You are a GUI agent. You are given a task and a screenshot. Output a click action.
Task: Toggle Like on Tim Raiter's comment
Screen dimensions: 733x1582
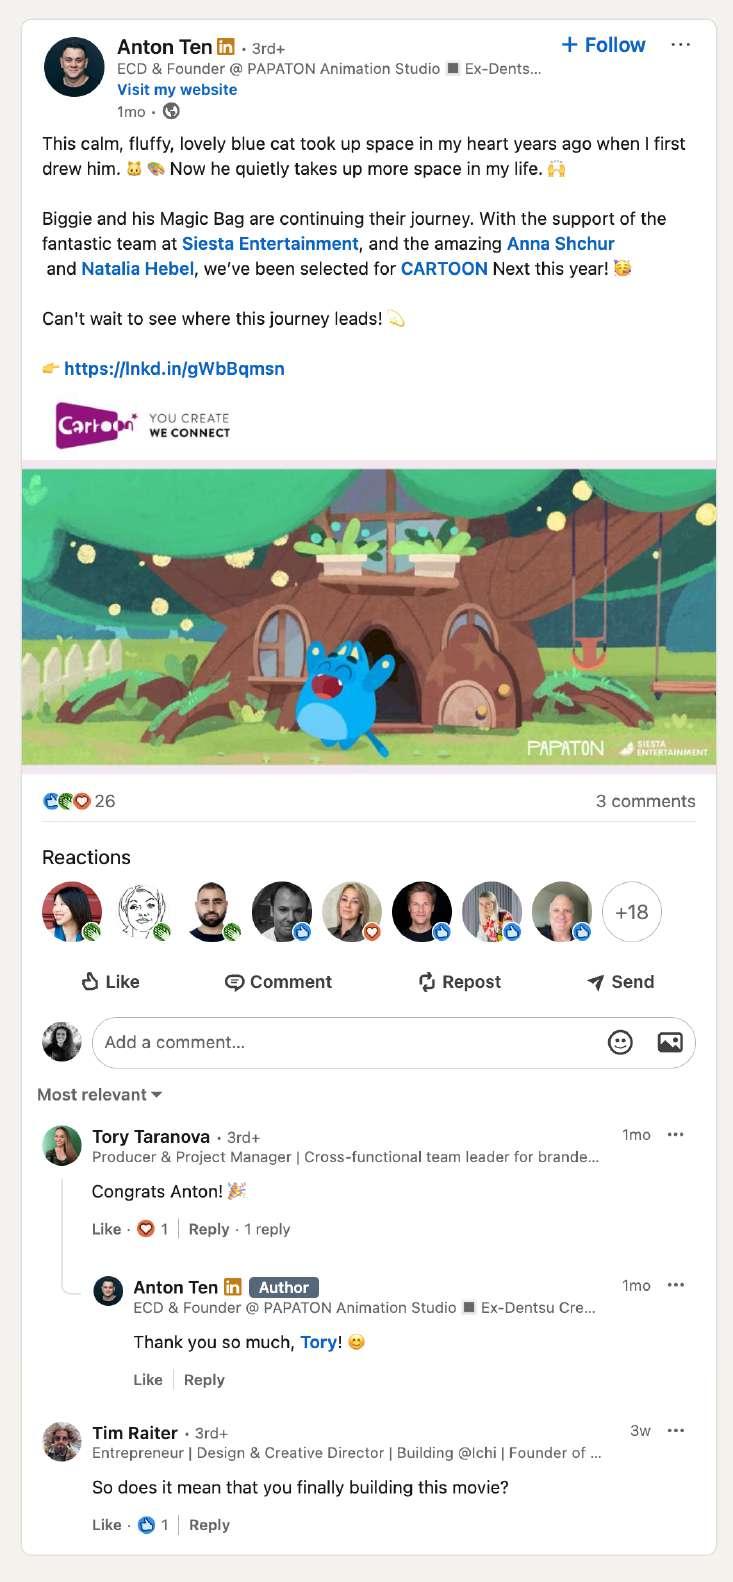coord(106,1525)
